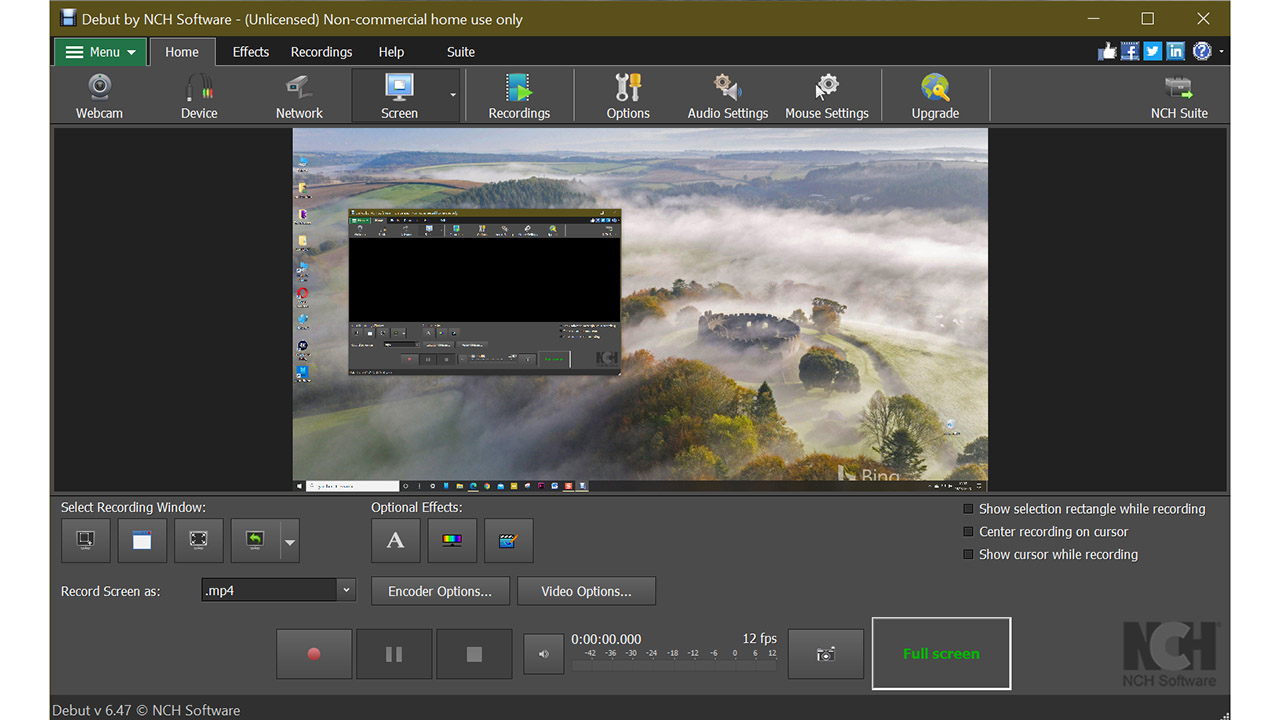The width and height of the screenshot is (1280, 720).
Task: Expand the help icon dropdown arrow
Action: [x=1221, y=52]
